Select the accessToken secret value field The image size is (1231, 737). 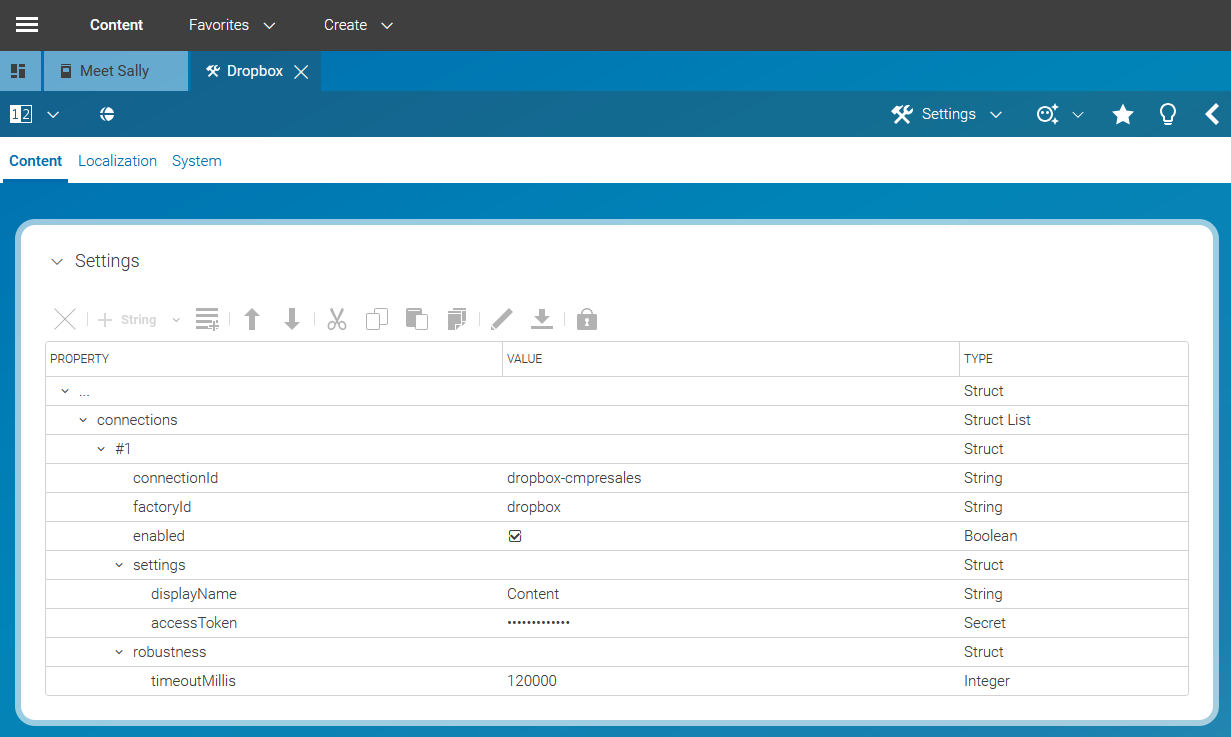[x=539, y=623]
